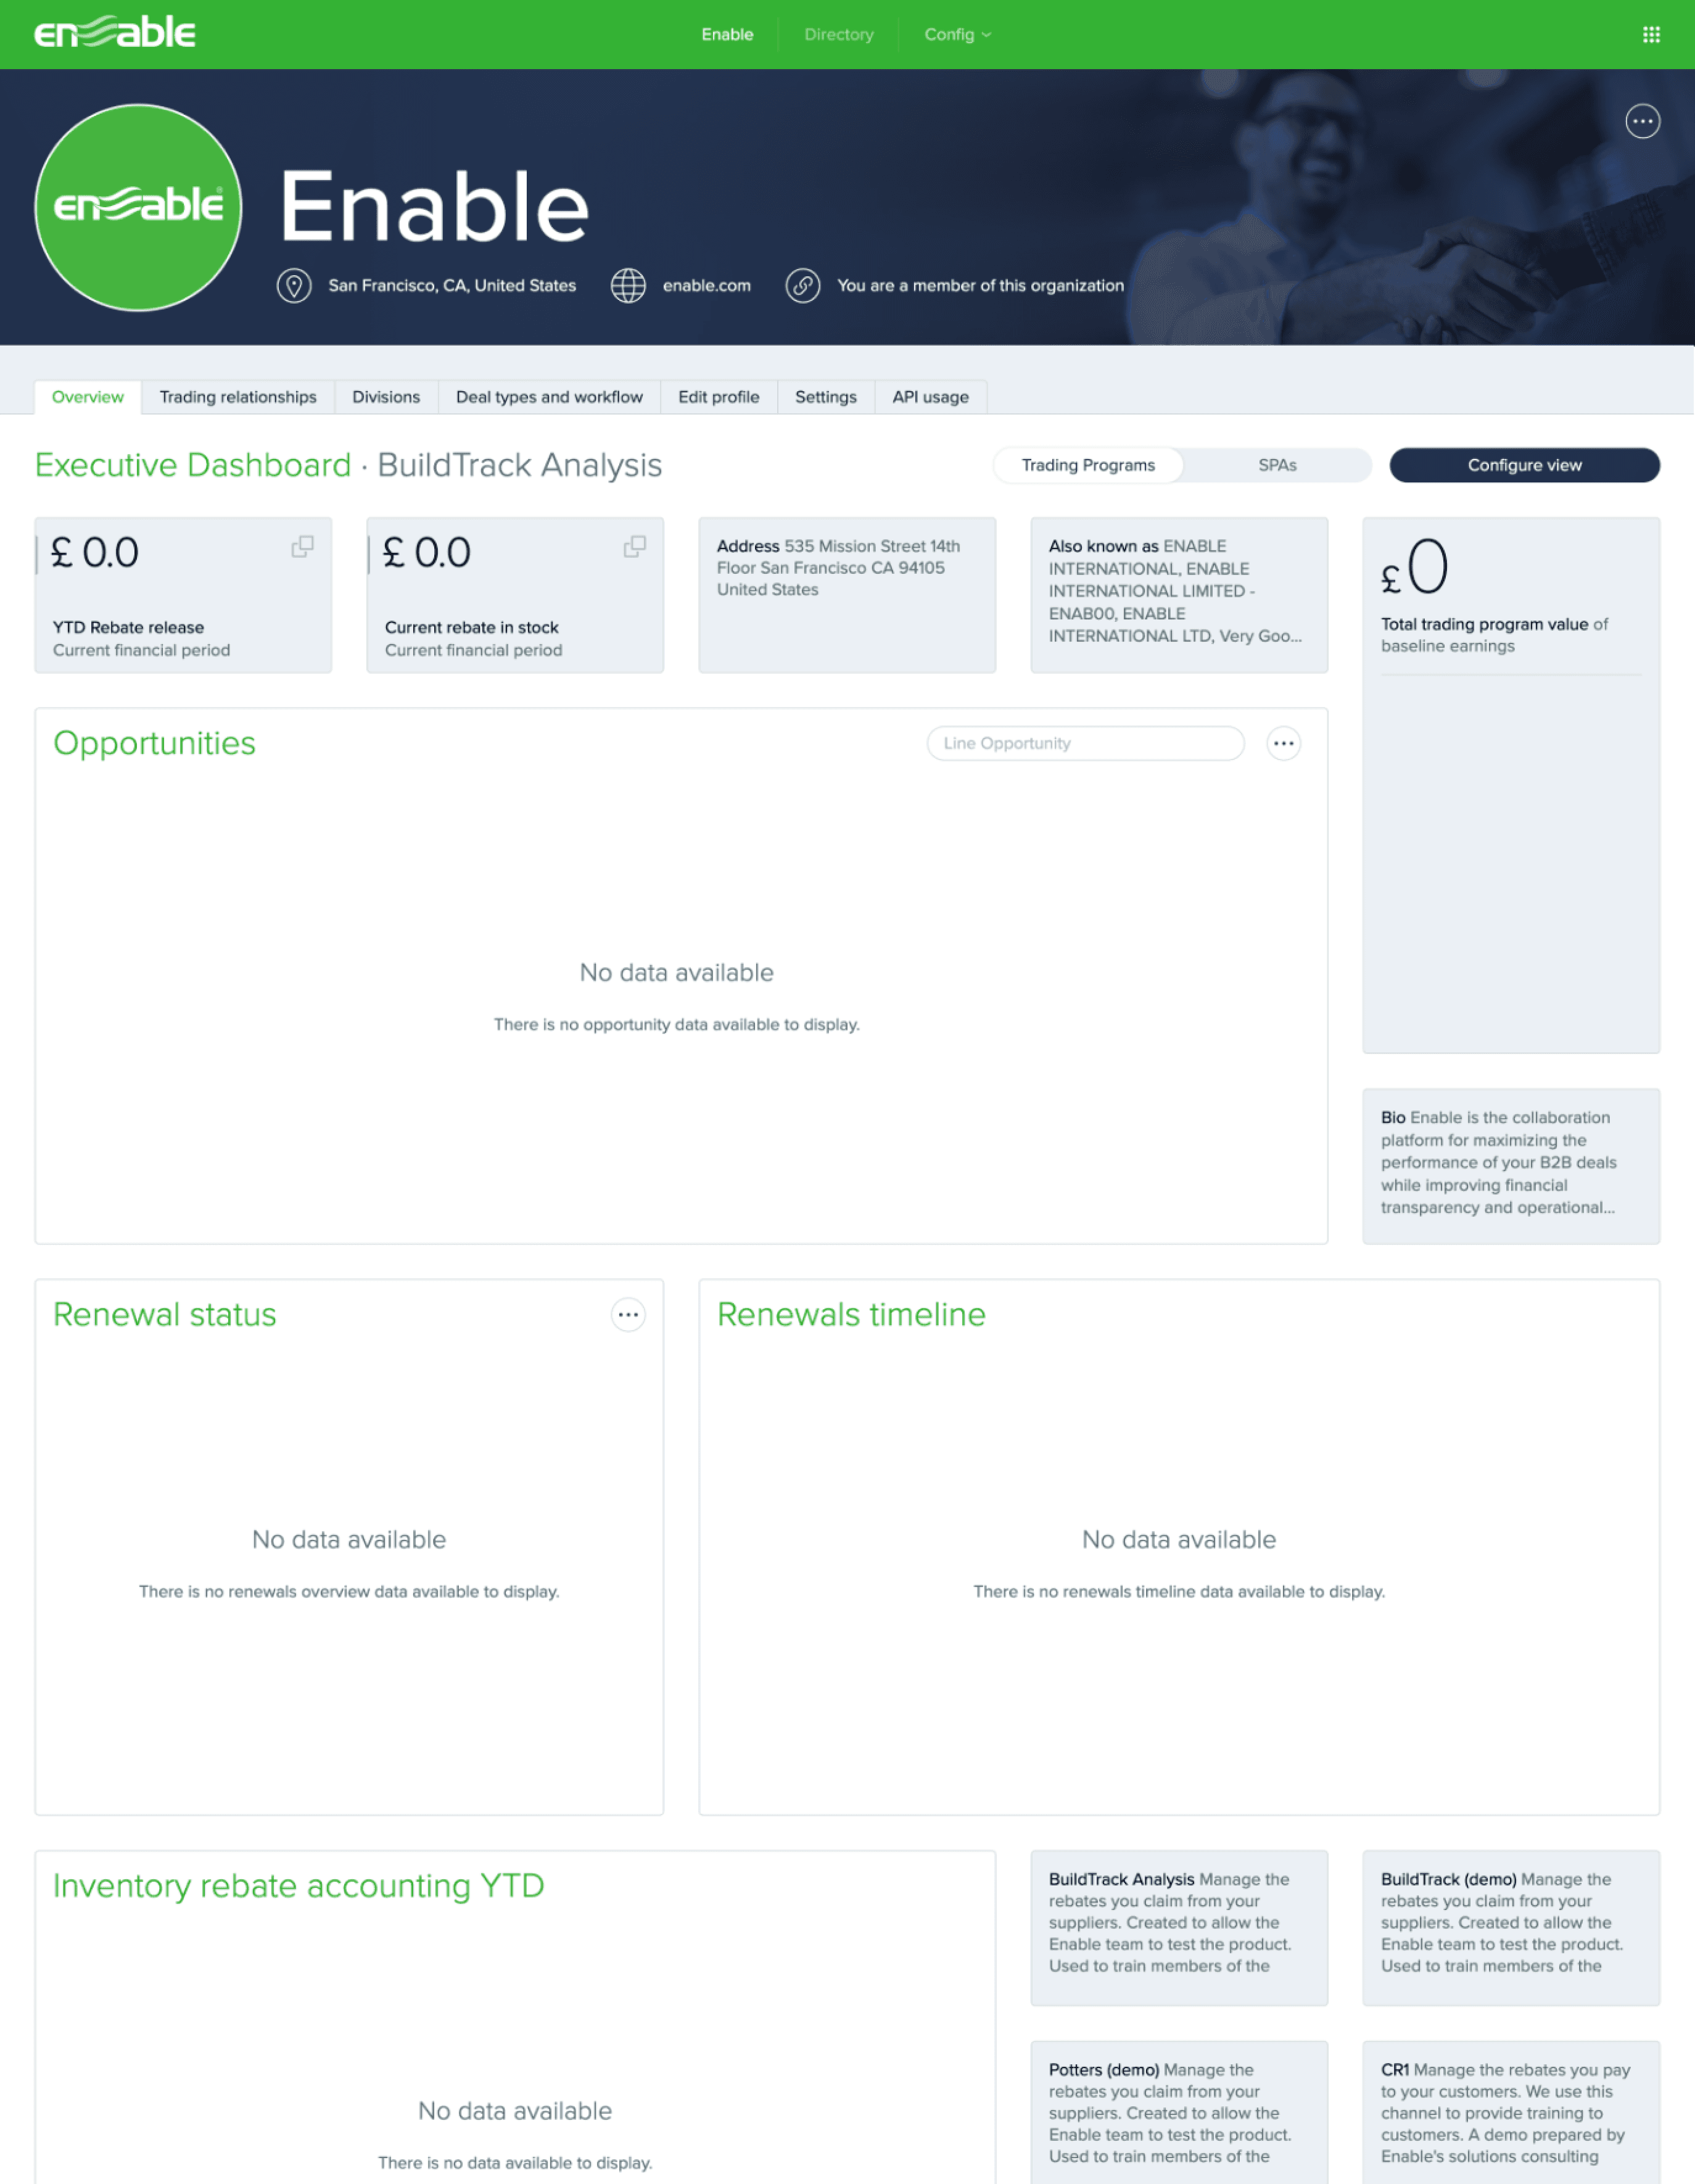
Task: Click the member of this organization text
Action: (x=980, y=286)
